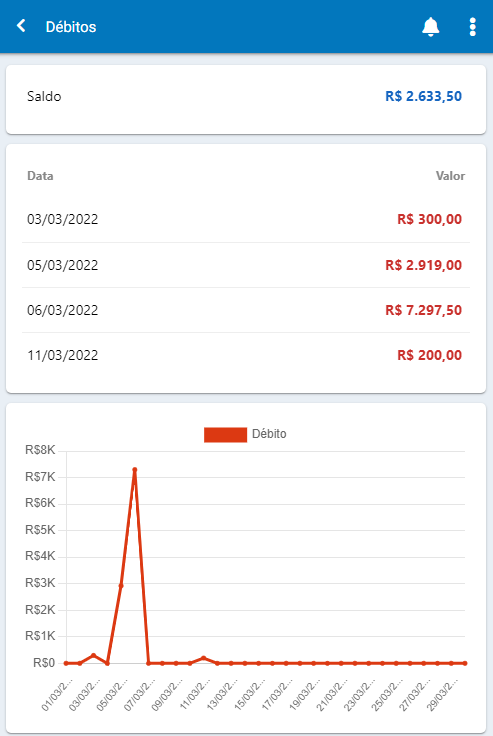Click the R$ 300,00 amount

(x=430, y=220)
